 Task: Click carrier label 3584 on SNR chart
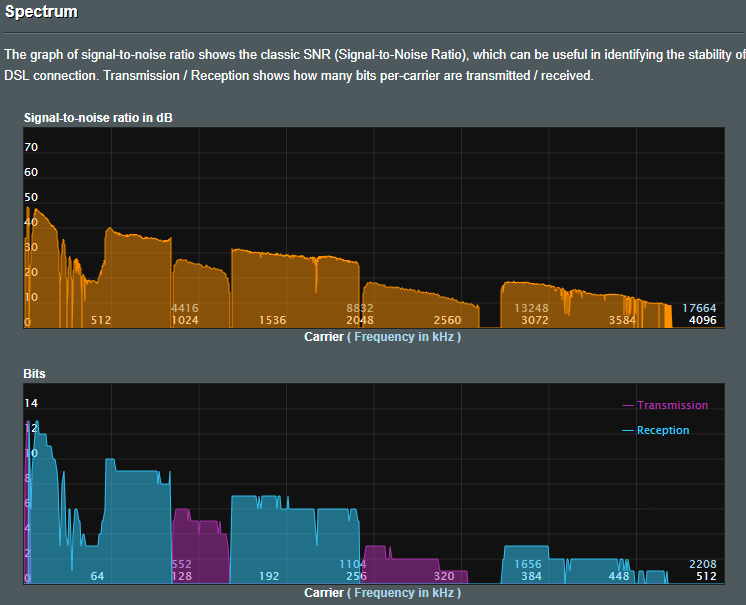(x=622, y=320)
